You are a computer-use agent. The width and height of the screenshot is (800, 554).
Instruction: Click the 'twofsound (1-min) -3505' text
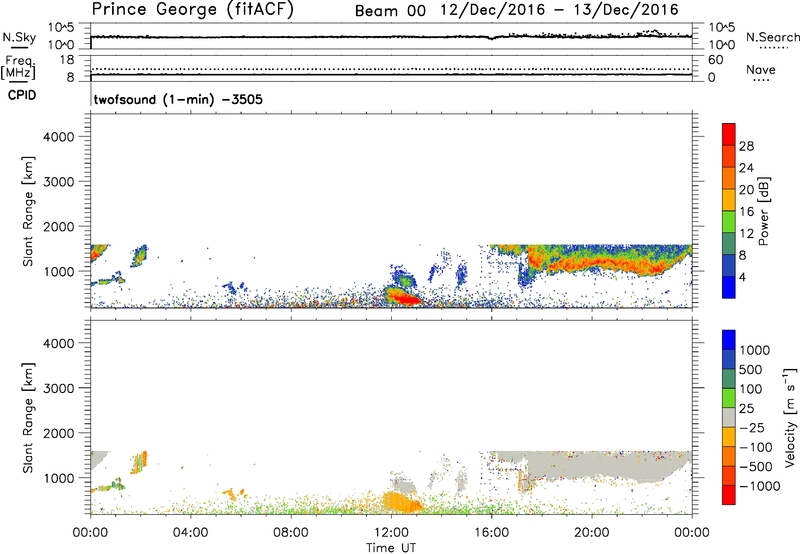(x=178, y=99)
